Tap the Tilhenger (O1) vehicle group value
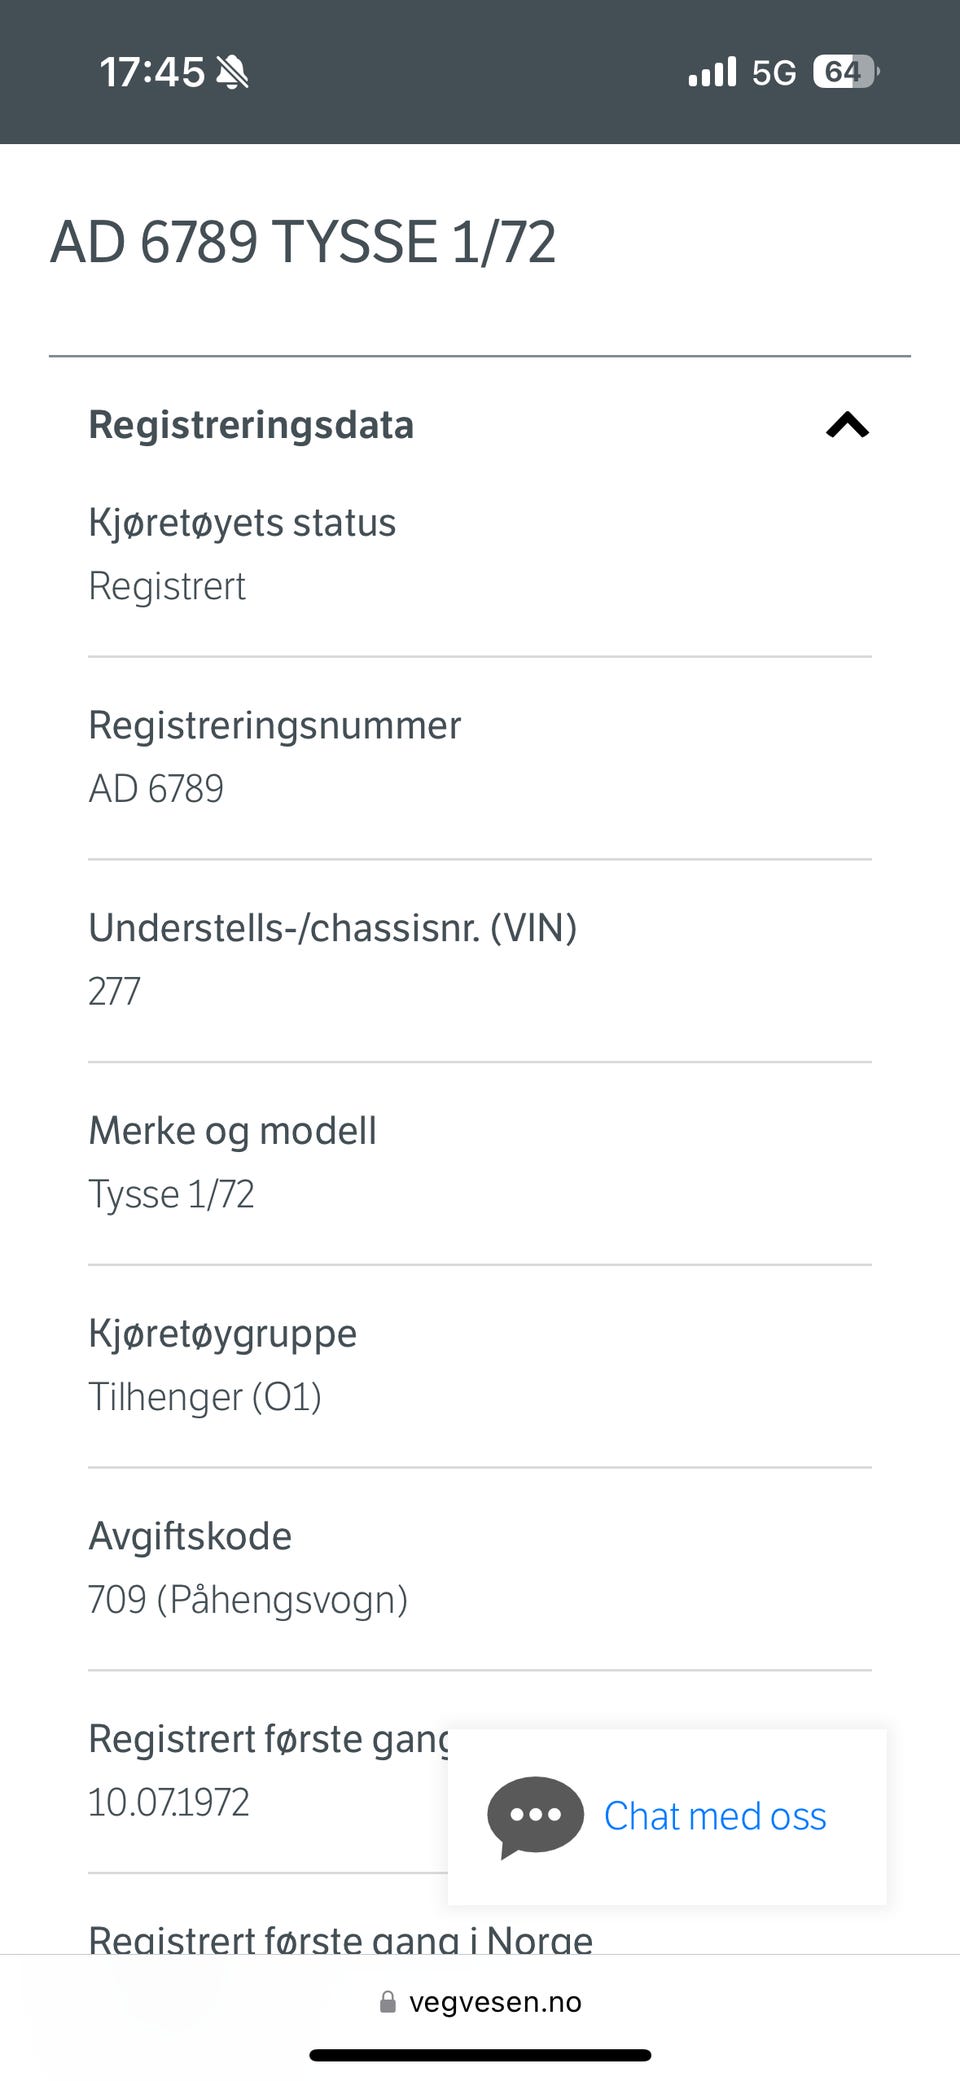The height and width of the screenshot is (2081, 960). [x=205, y=1397]
